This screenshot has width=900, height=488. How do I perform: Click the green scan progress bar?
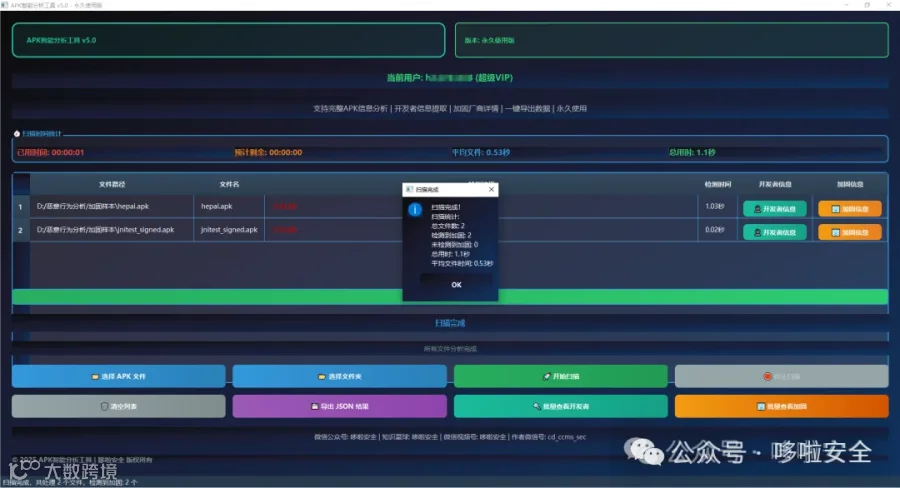tap(450, 297)
